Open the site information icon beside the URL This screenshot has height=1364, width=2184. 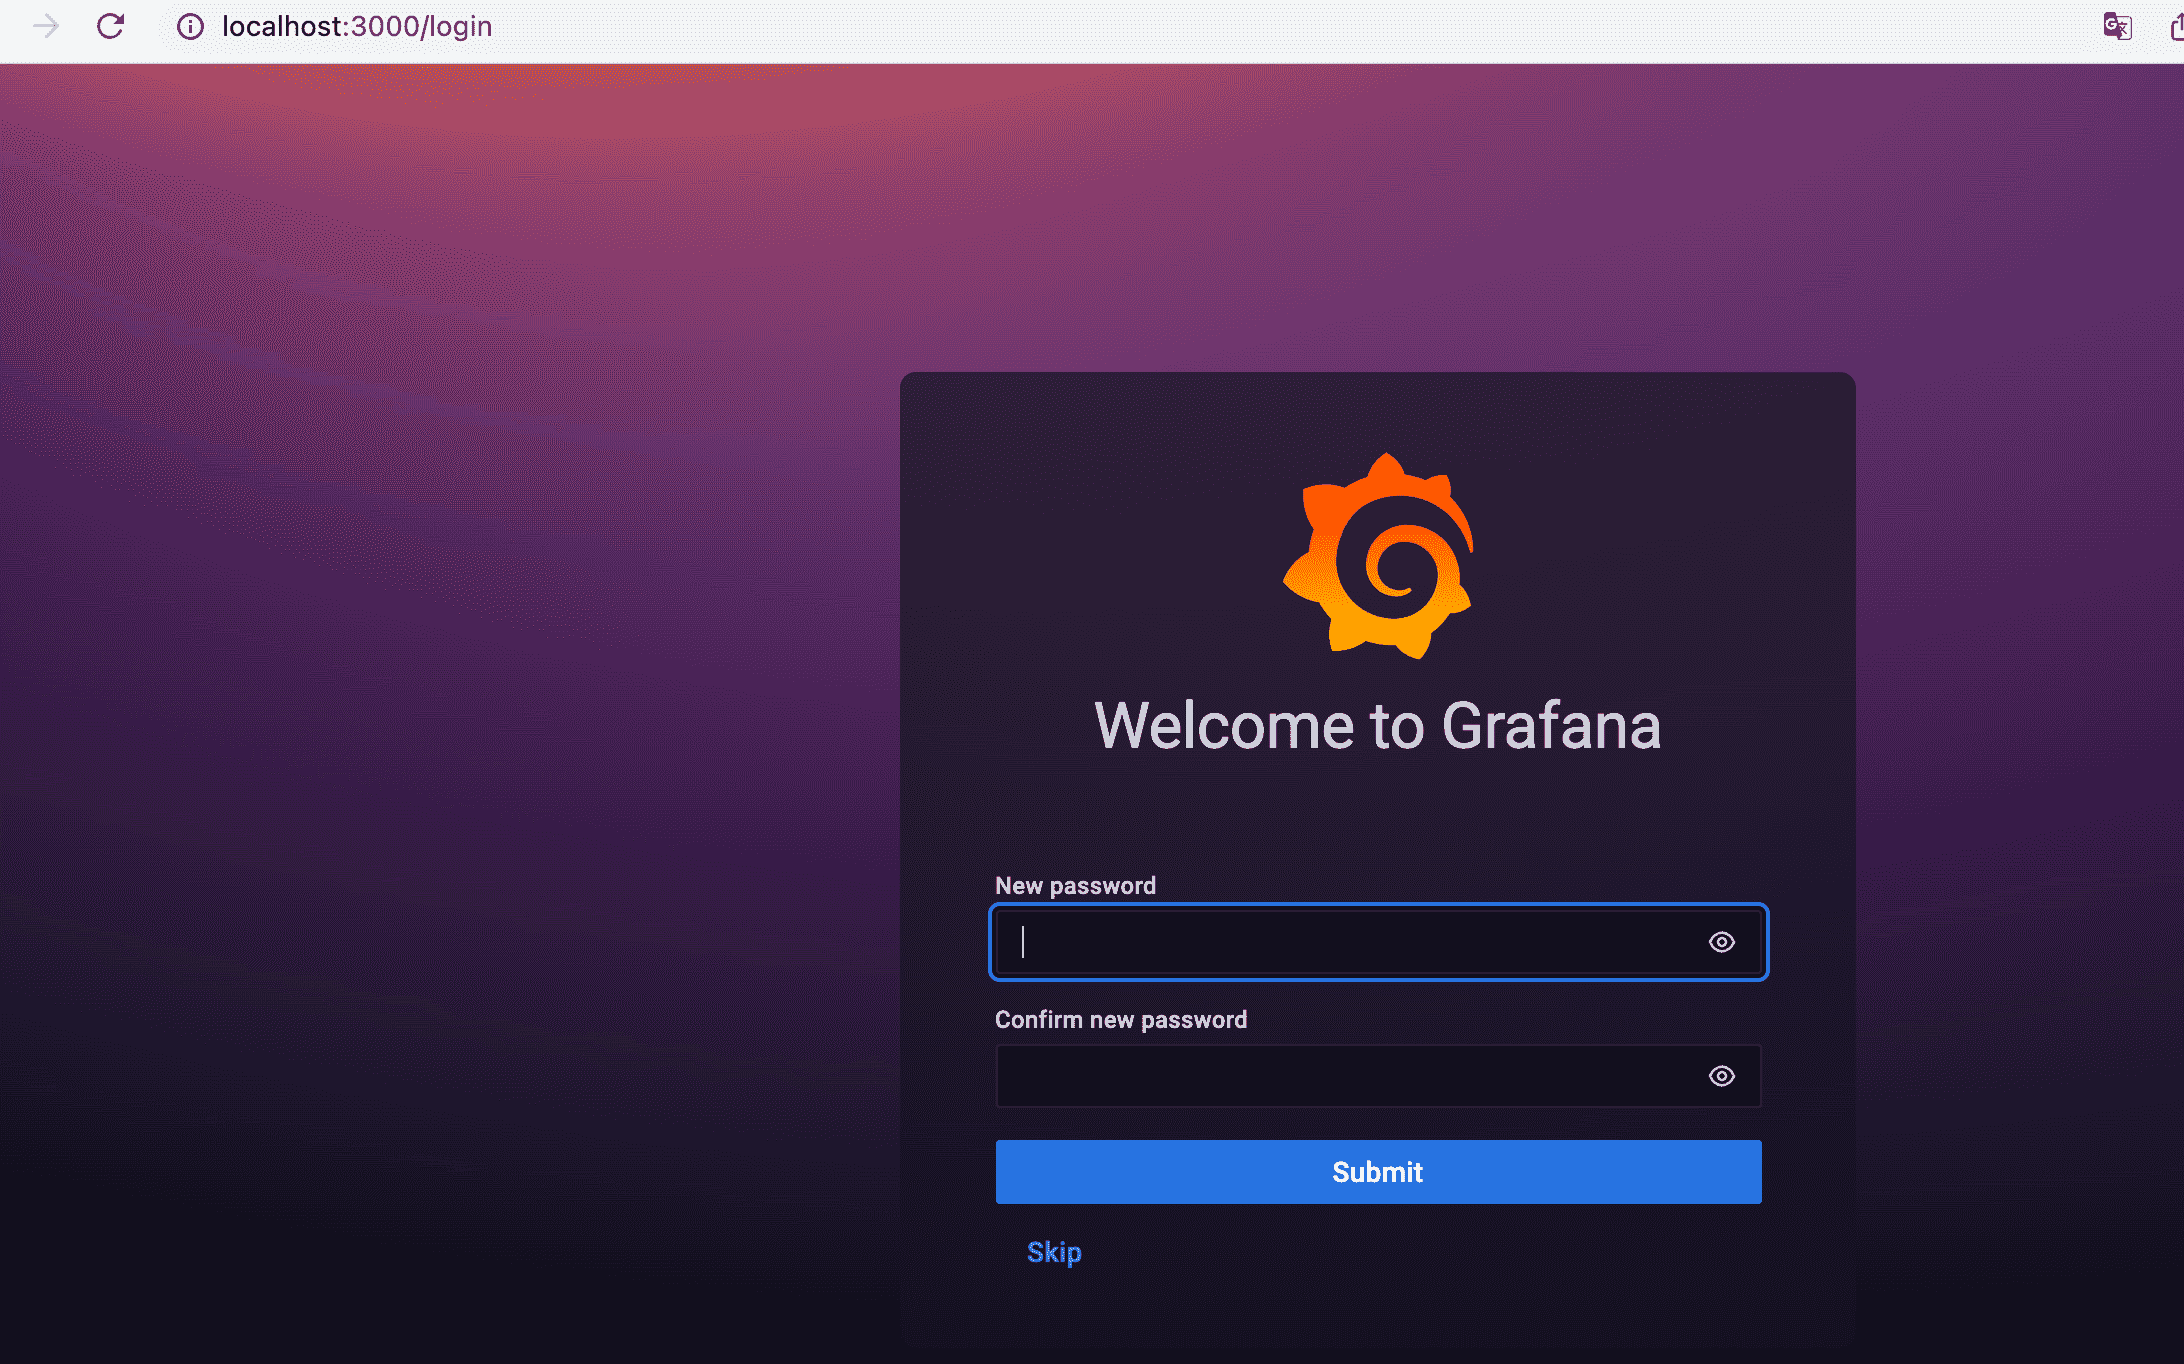[190, 27]
